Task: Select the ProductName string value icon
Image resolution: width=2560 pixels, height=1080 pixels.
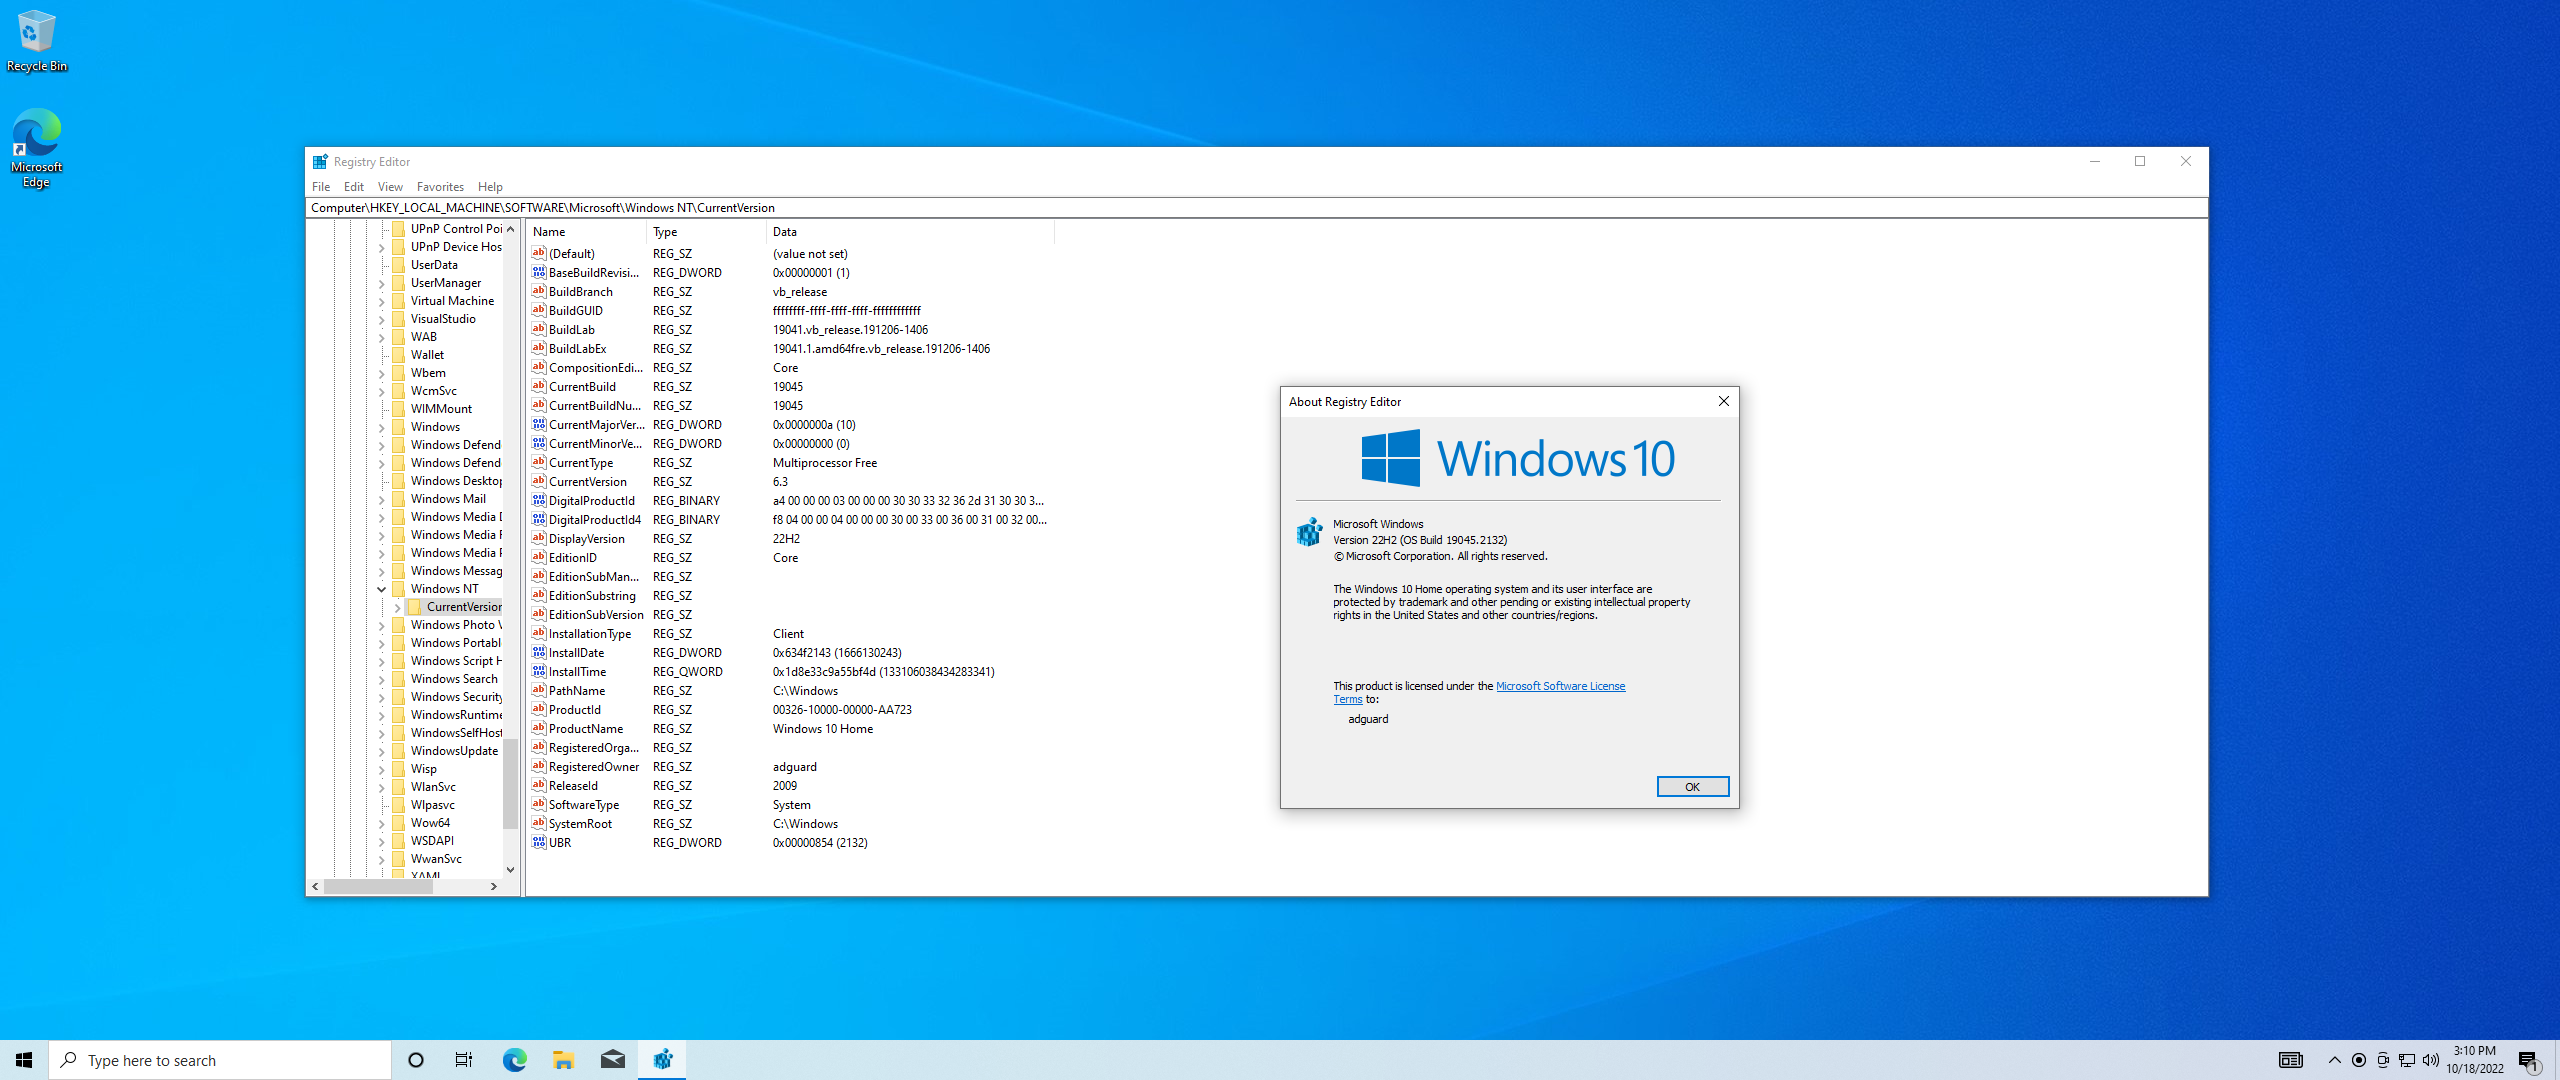Action: click(x=539, y=728)
